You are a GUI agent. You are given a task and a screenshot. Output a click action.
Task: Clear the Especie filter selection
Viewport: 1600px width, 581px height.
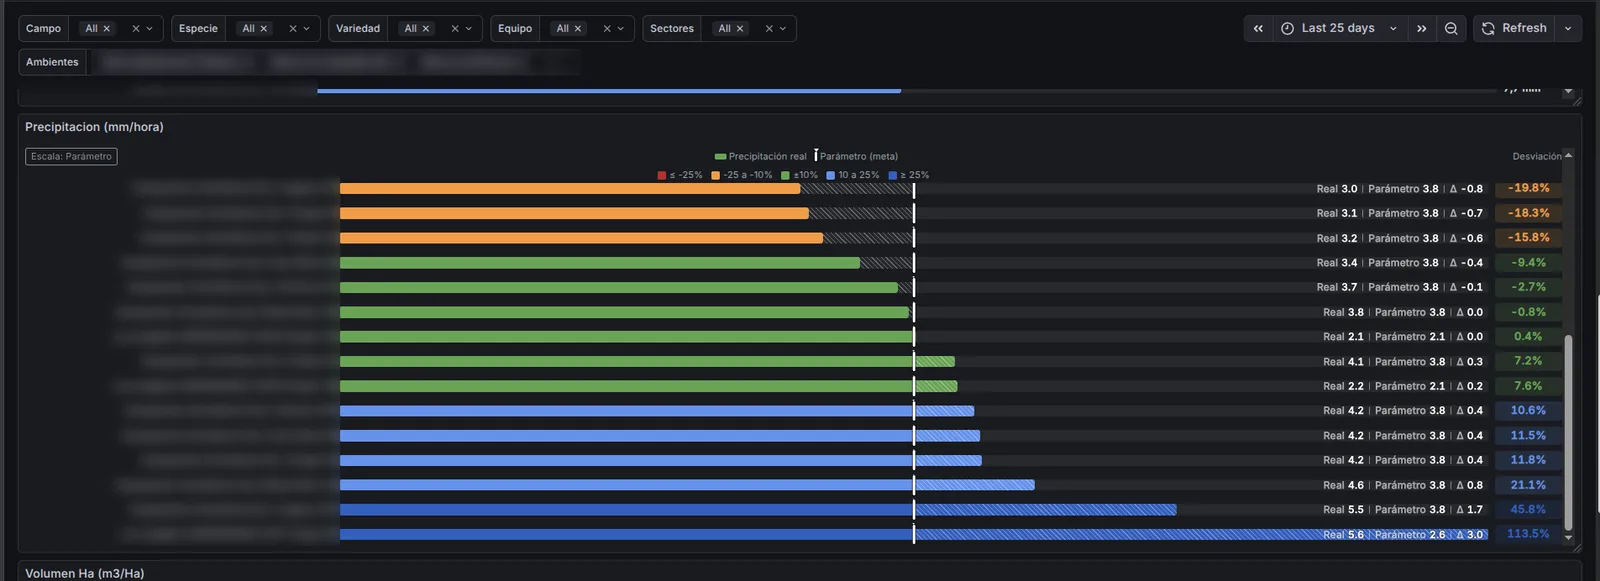coord(293,29)
